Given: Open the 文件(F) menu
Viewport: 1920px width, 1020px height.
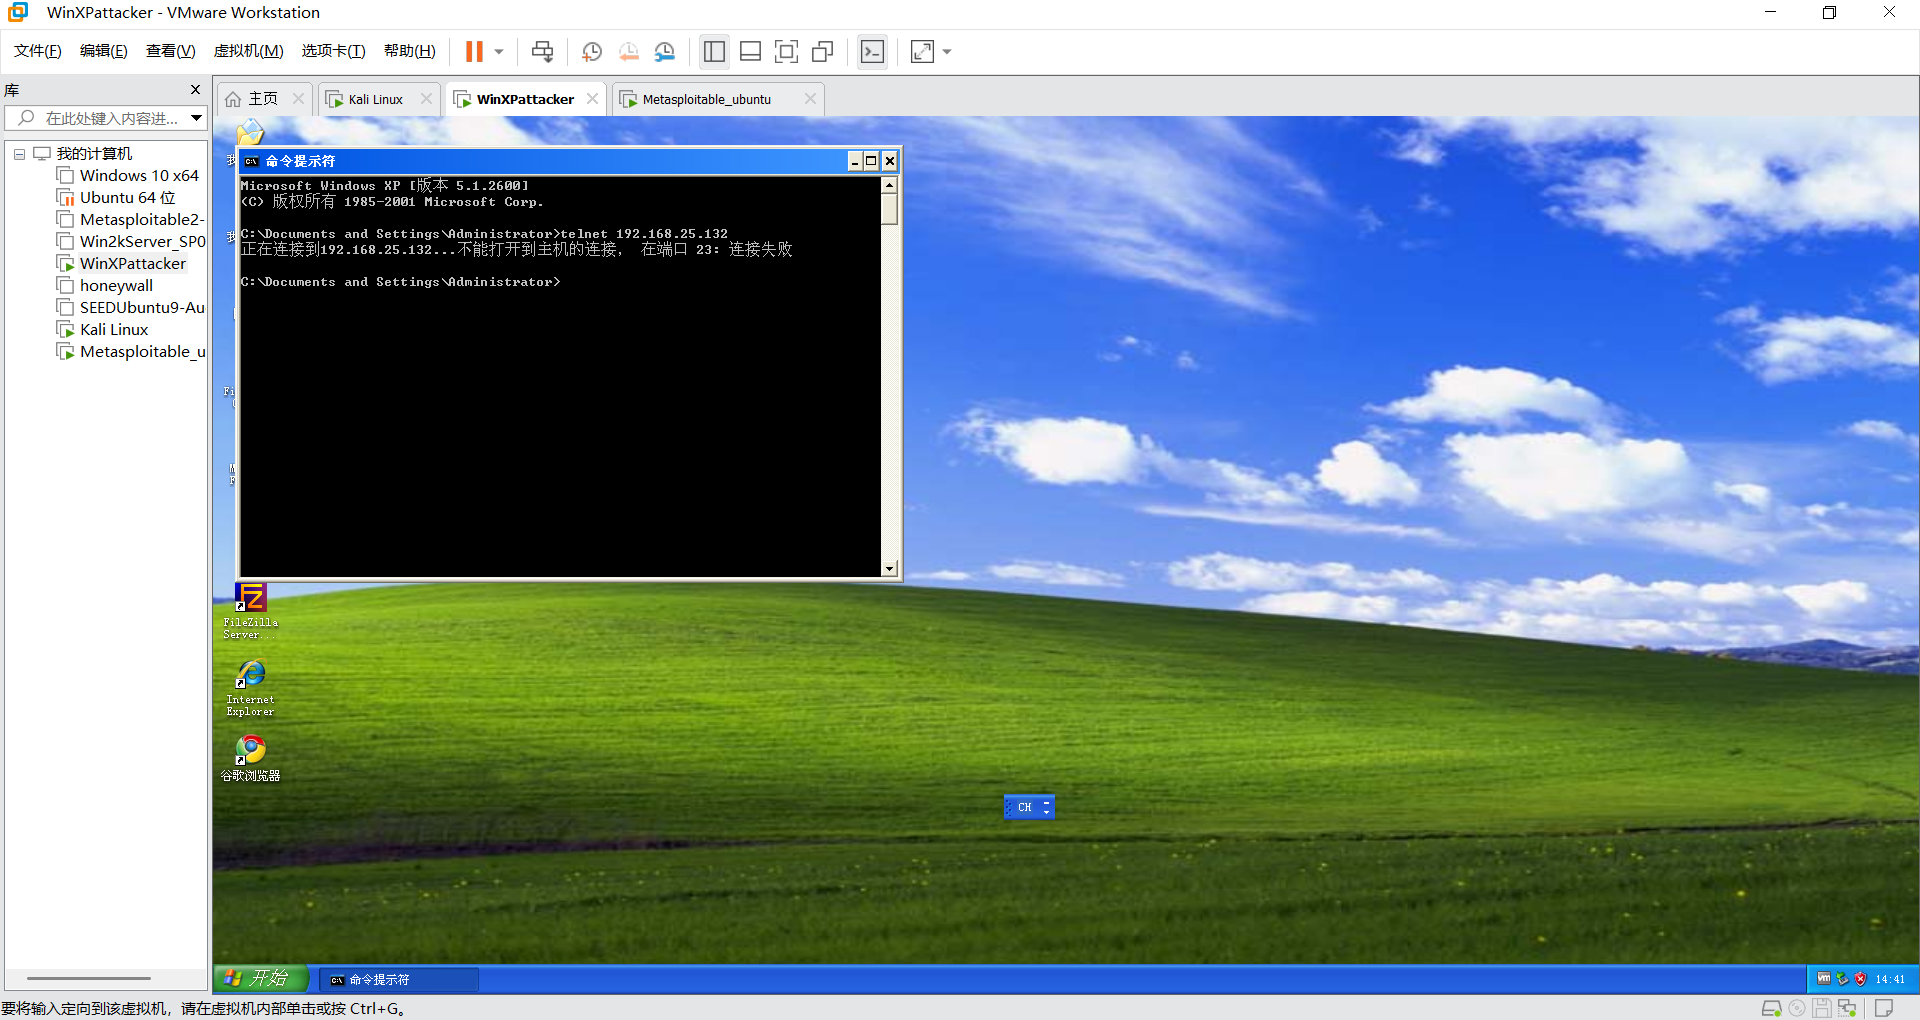Looking at the screenshot, I should tap(37, 51).
